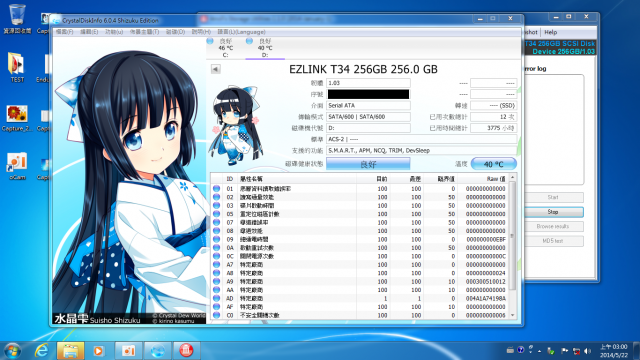
Task: Click the transfer mode field SATA/600
Action: (x=368, y=117)
